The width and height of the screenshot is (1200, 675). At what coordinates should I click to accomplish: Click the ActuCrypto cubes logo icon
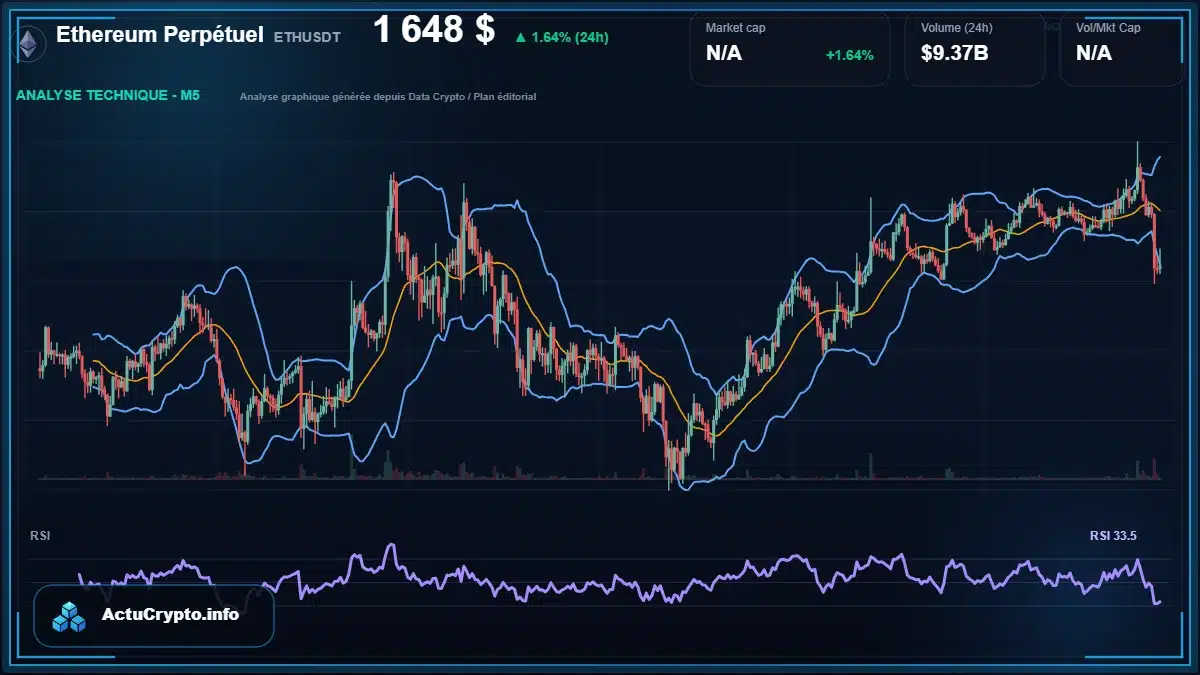[x=70, y=617]
